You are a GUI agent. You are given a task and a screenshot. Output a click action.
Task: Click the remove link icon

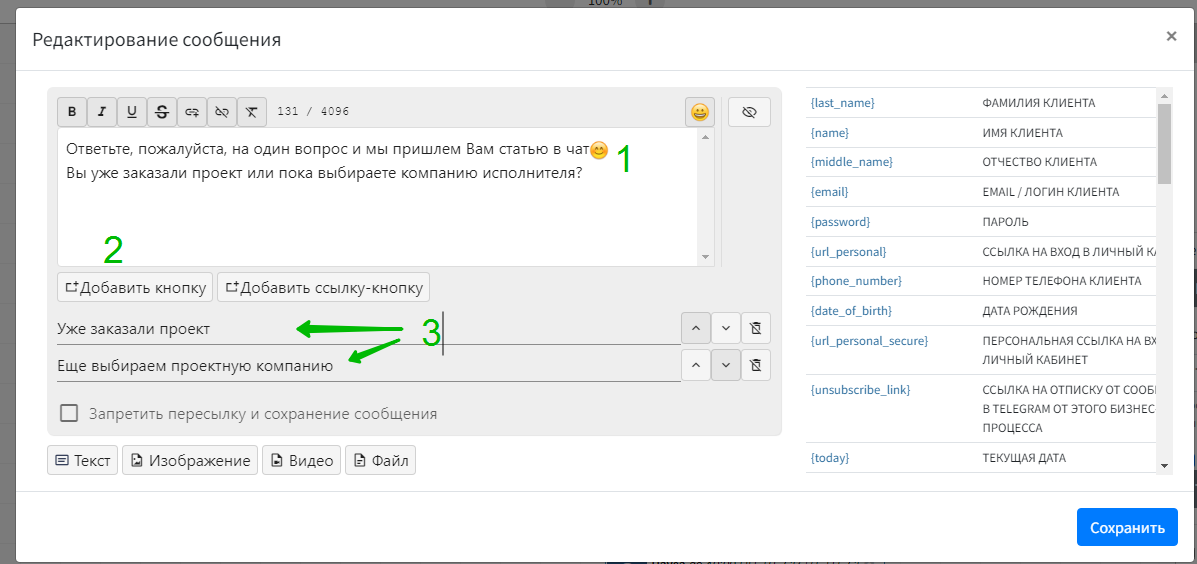click(x=222, y=112)
